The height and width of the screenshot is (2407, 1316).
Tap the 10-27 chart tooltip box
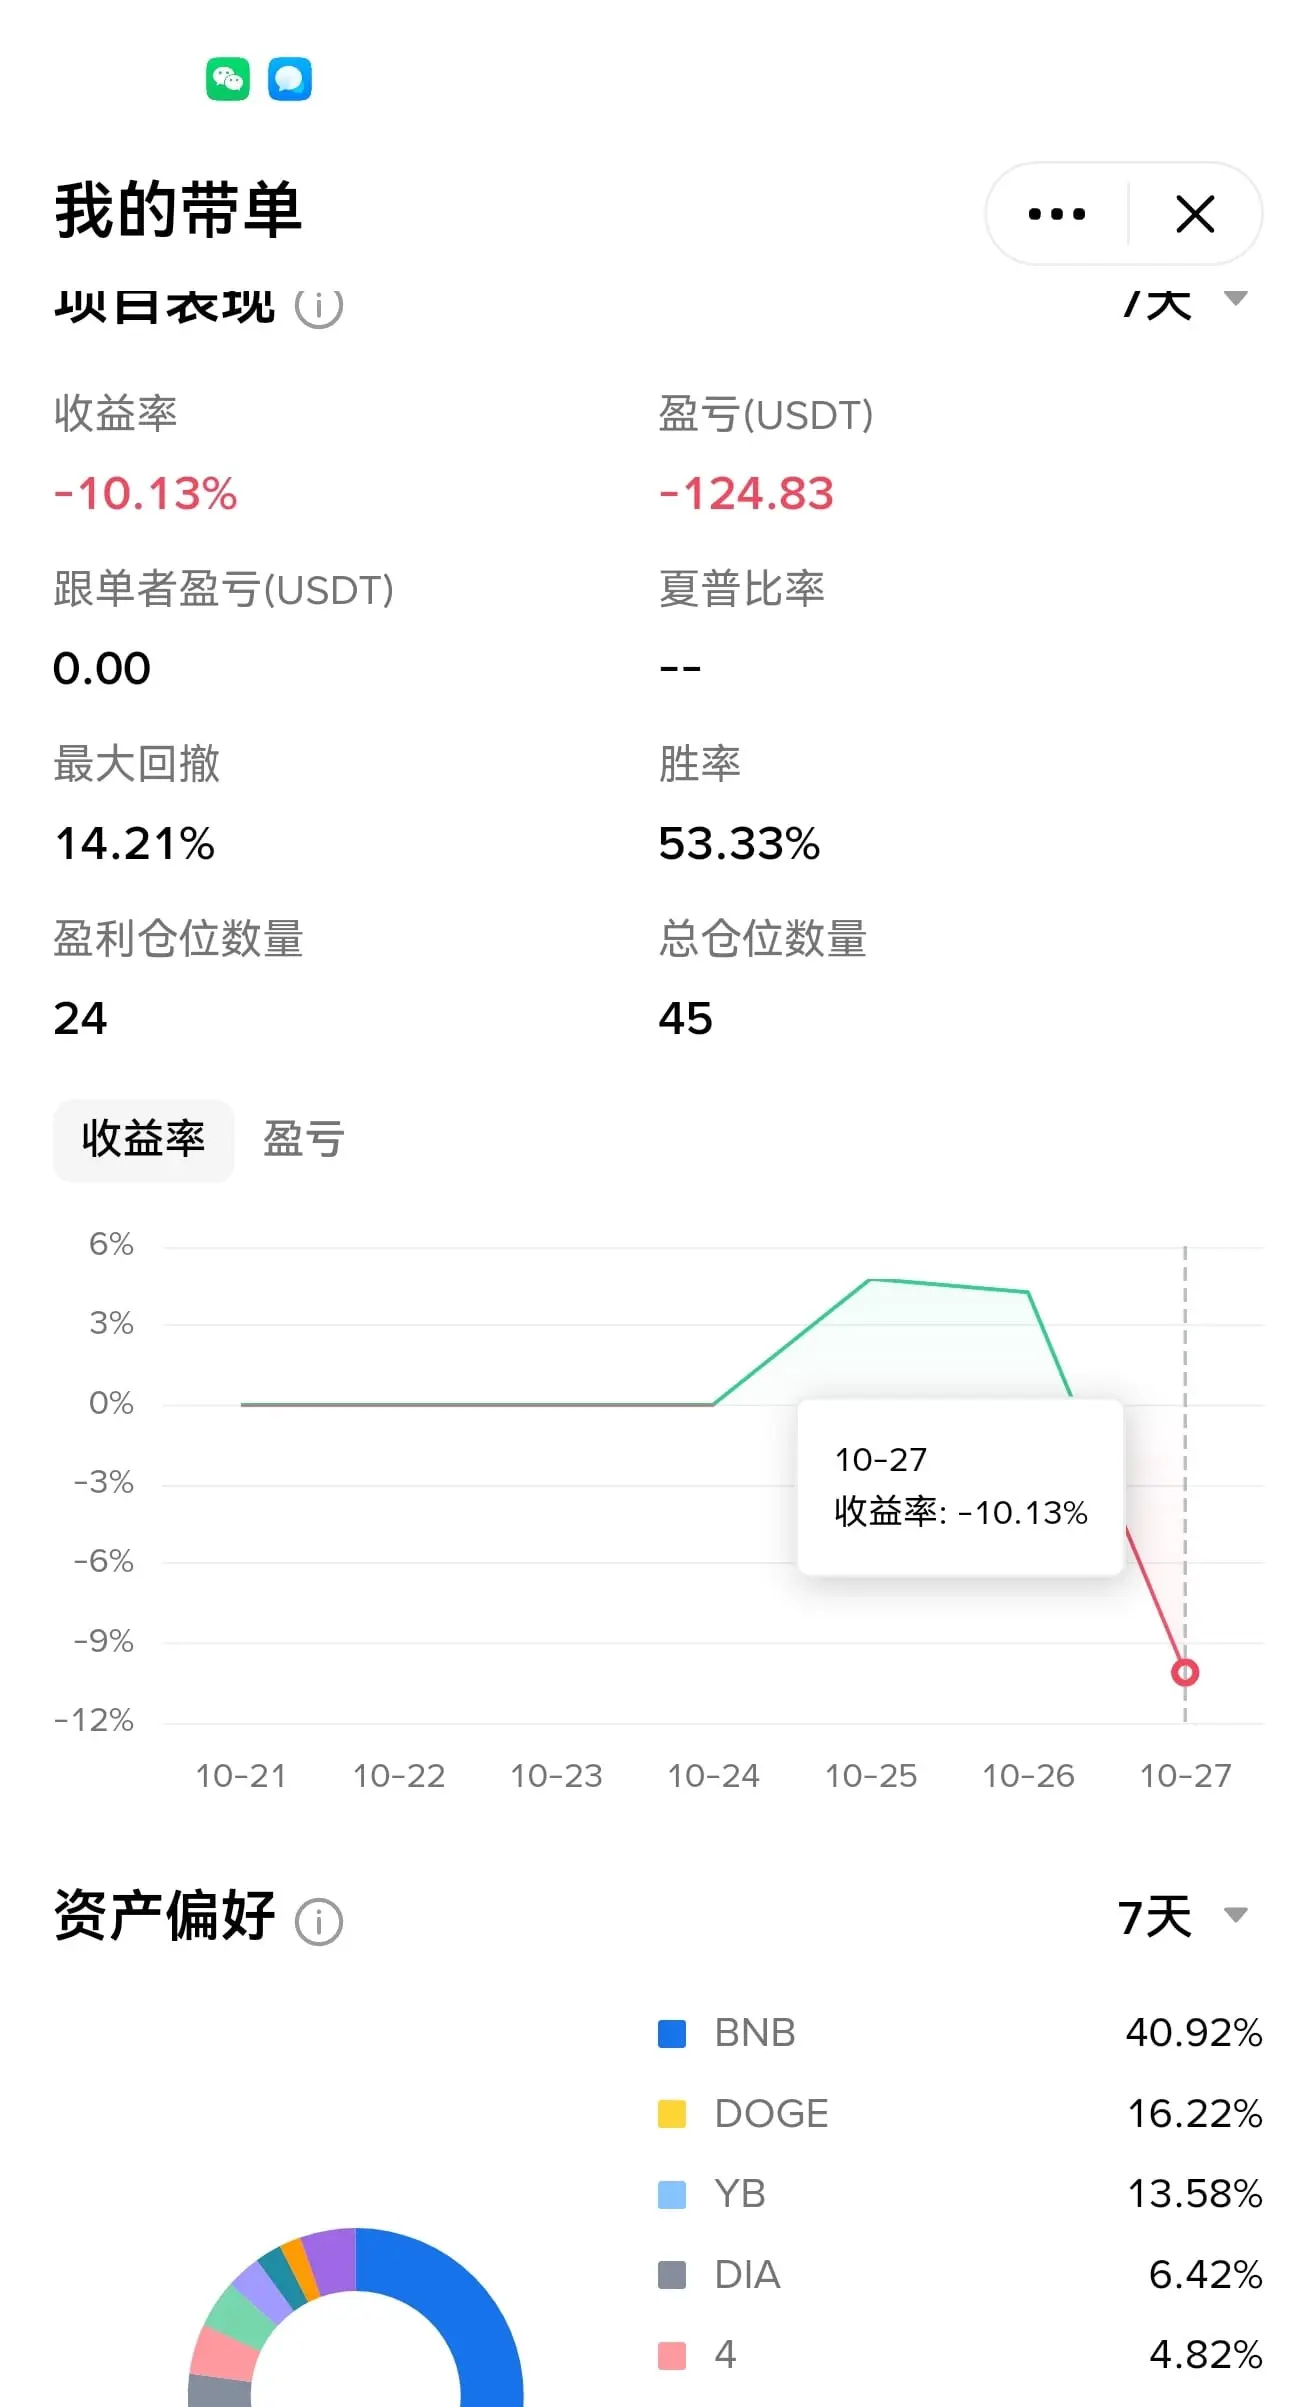[960, 1487]
